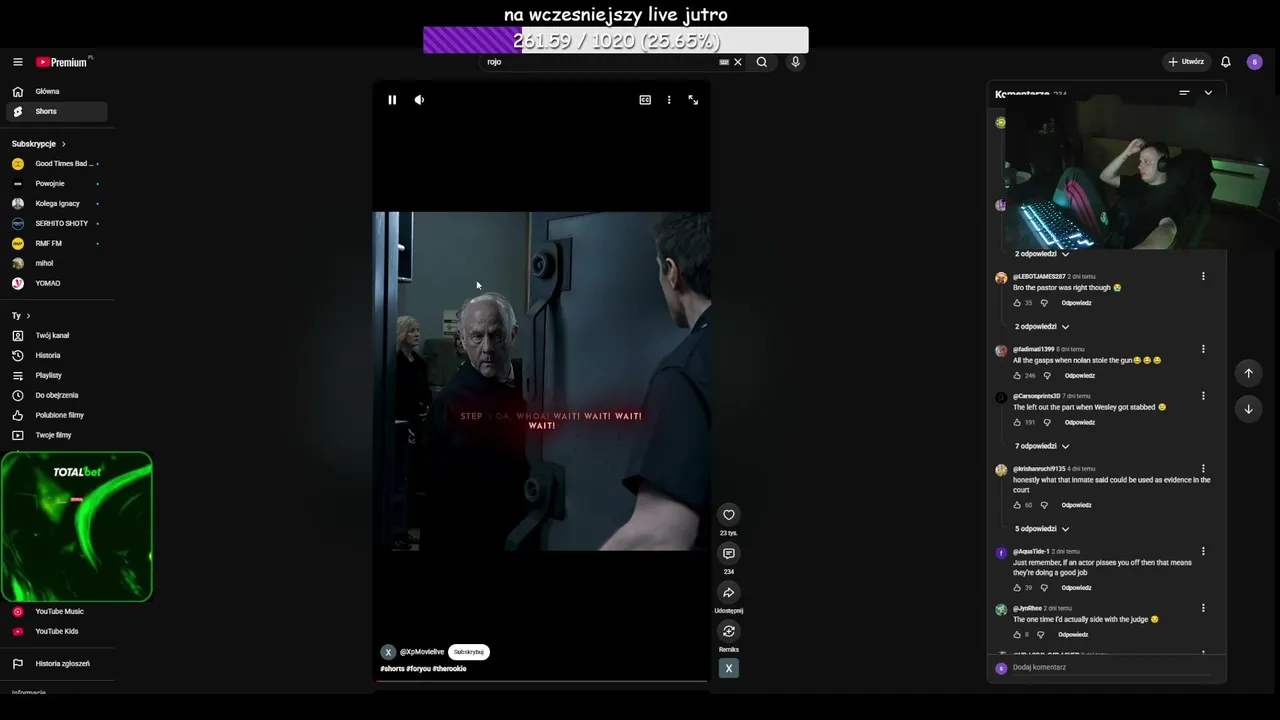Expand 5 odpowiedzi replies thread

tap(1042, 529)
